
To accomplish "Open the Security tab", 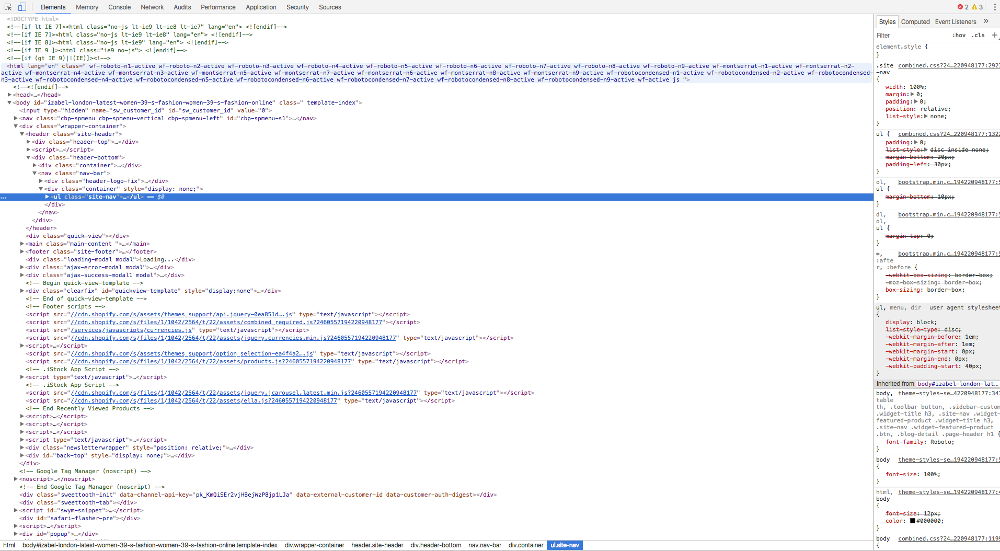I will click(x=297, y=7).
